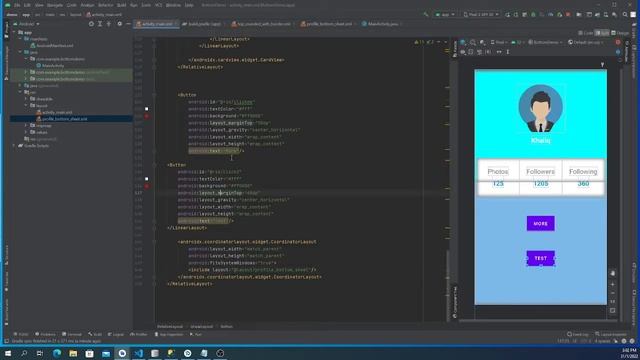Click the Expand All icon in Project panel
This screenshot has width=640, height=360.
click(x=100, y=24)
